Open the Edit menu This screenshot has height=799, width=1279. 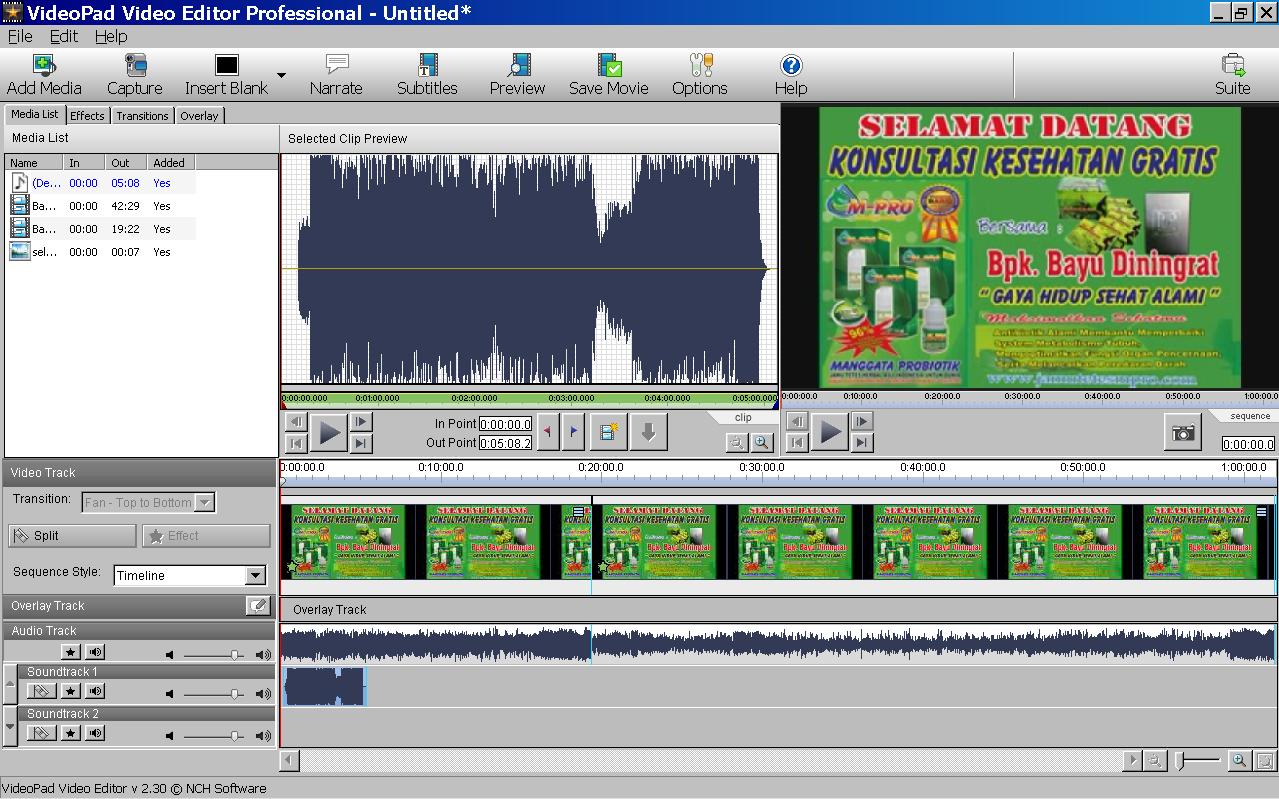63,36
